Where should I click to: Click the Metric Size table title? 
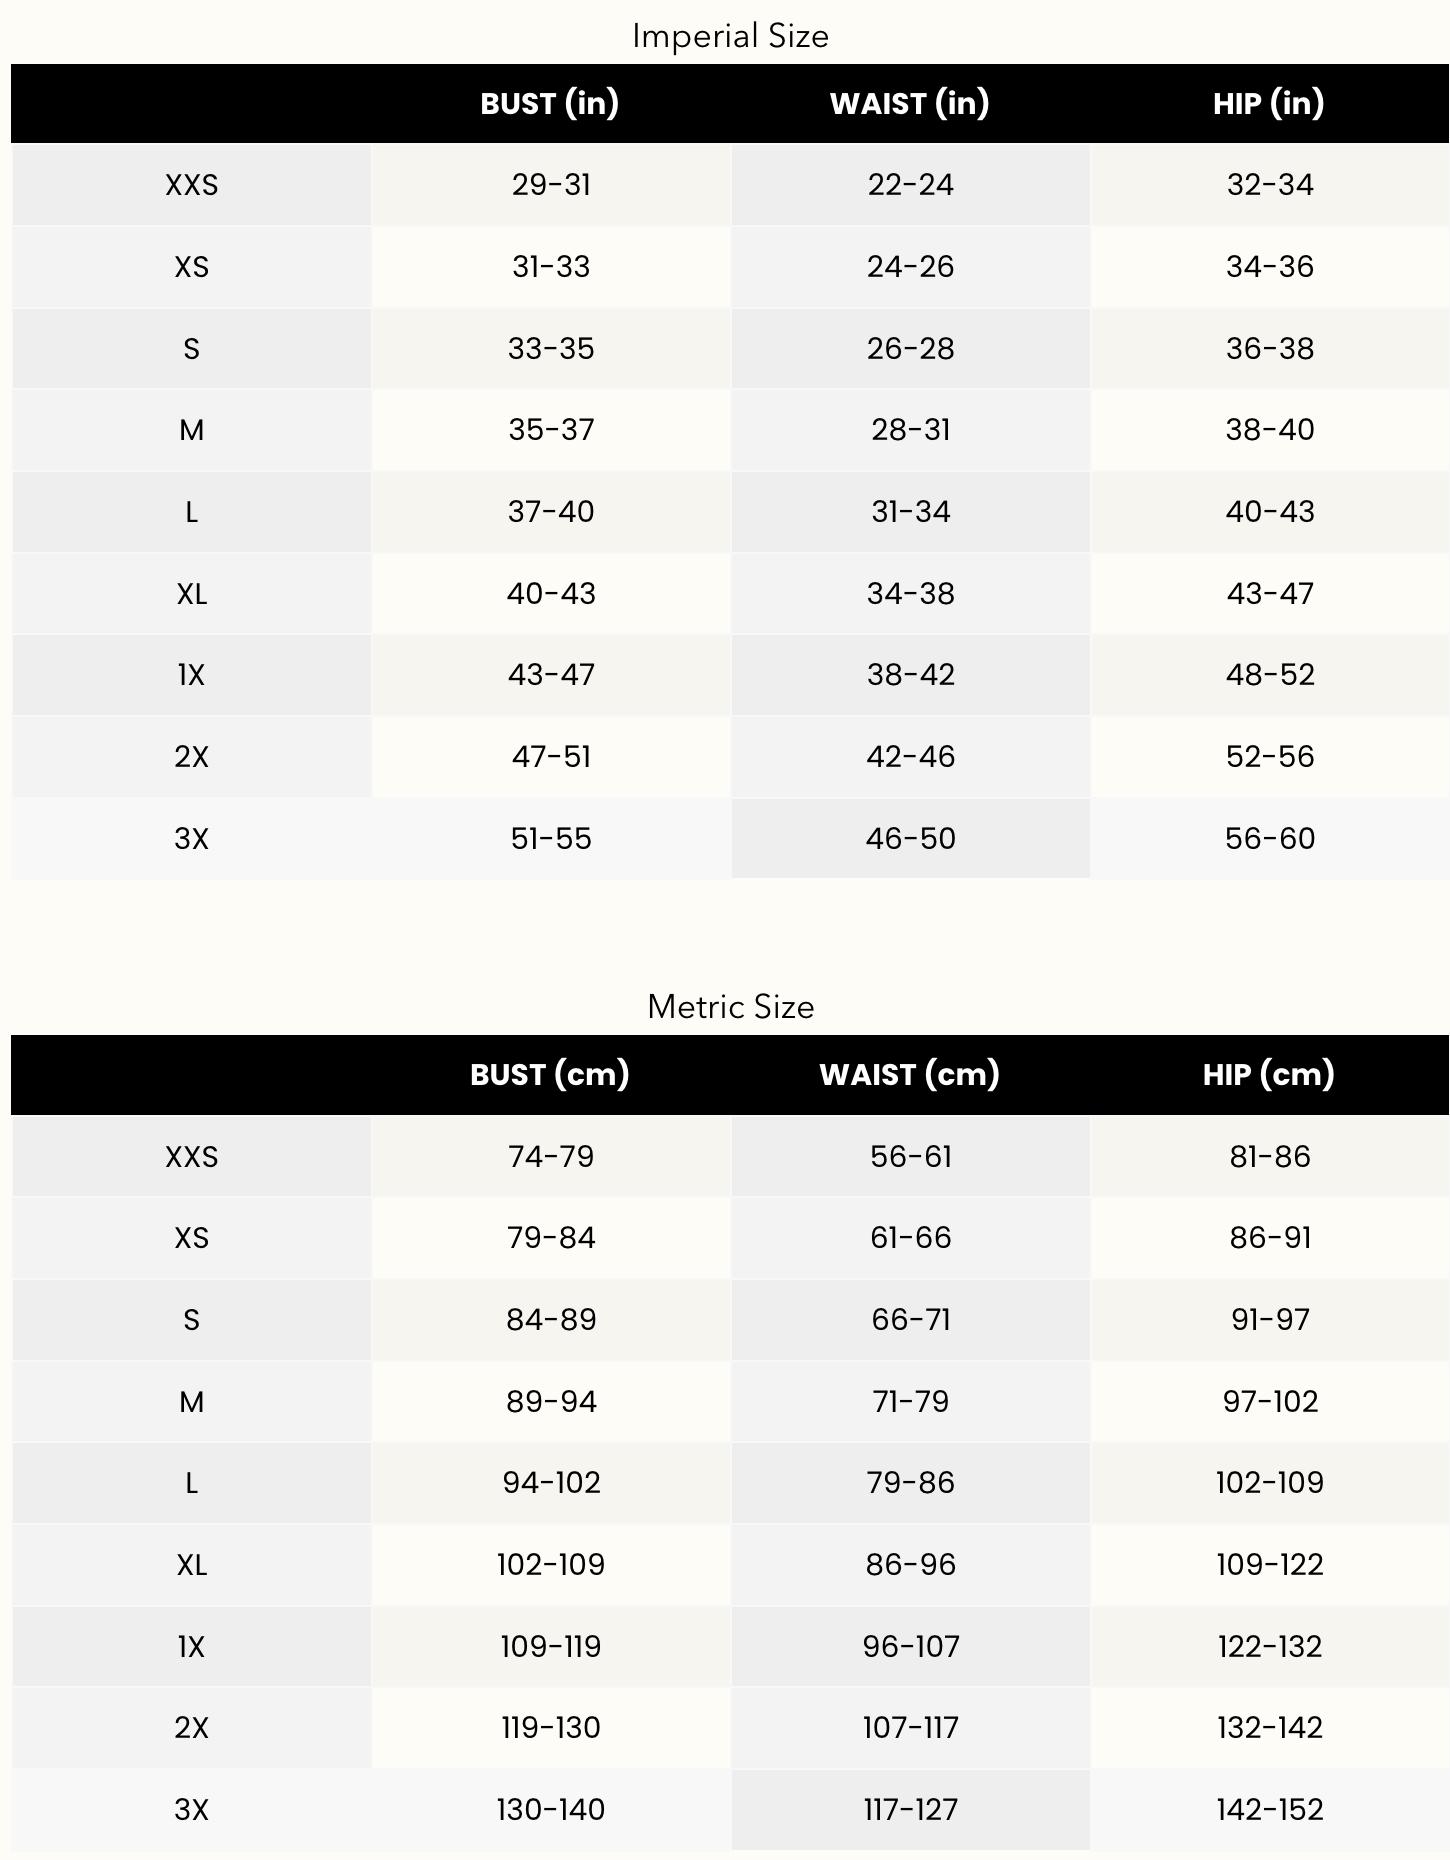point(730,1006)
